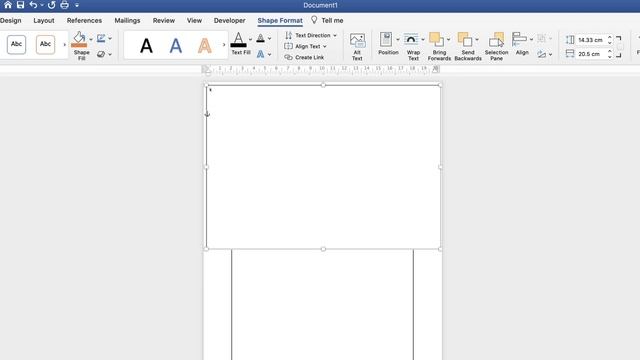Viewport: 640px width, 360px height.
Task: Click the shape height field 14.33 cm
Action: coord(590,40)
